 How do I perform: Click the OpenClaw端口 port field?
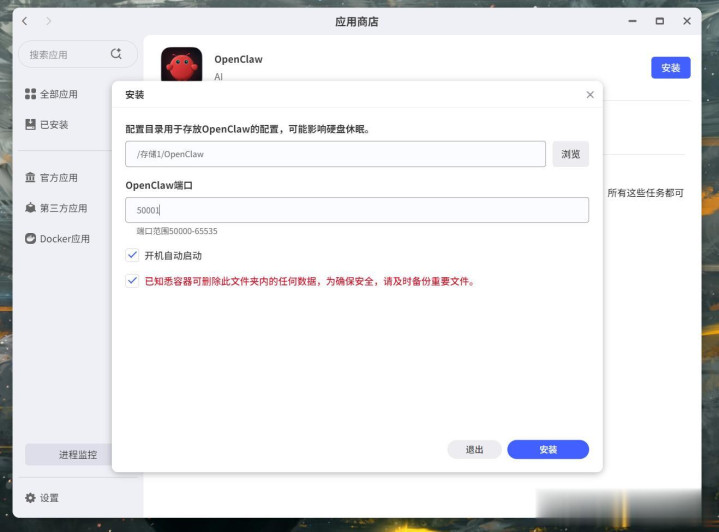357,210
